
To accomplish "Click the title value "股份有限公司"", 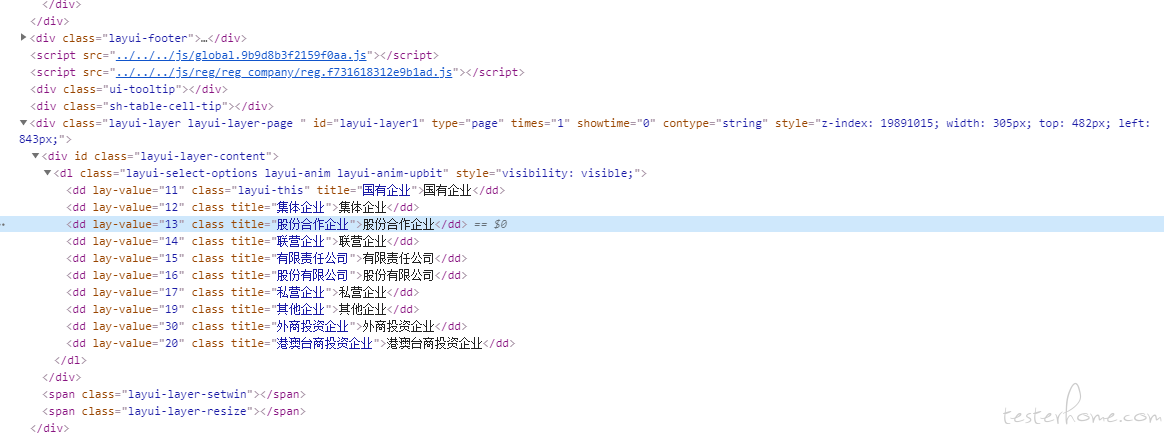I will click(x=313, y=275).
